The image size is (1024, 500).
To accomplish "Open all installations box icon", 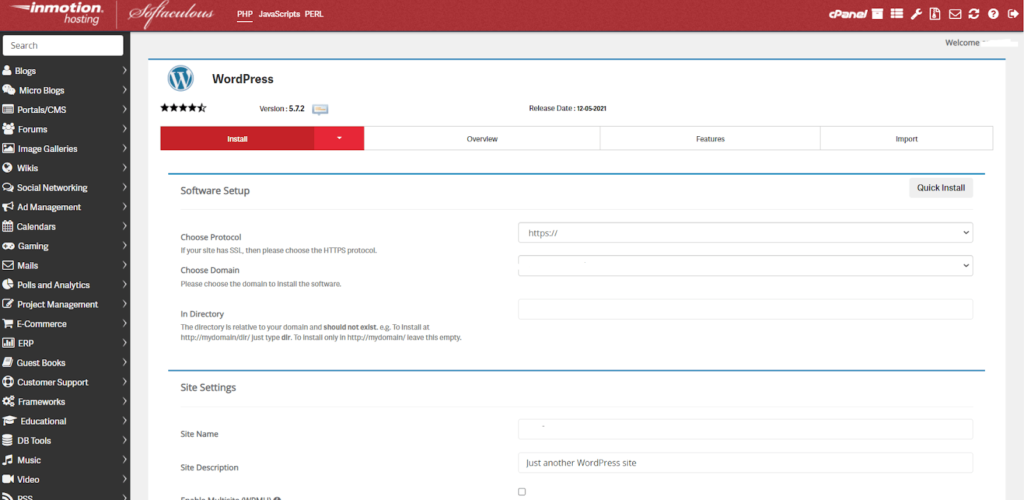I will tap(877, 14).
